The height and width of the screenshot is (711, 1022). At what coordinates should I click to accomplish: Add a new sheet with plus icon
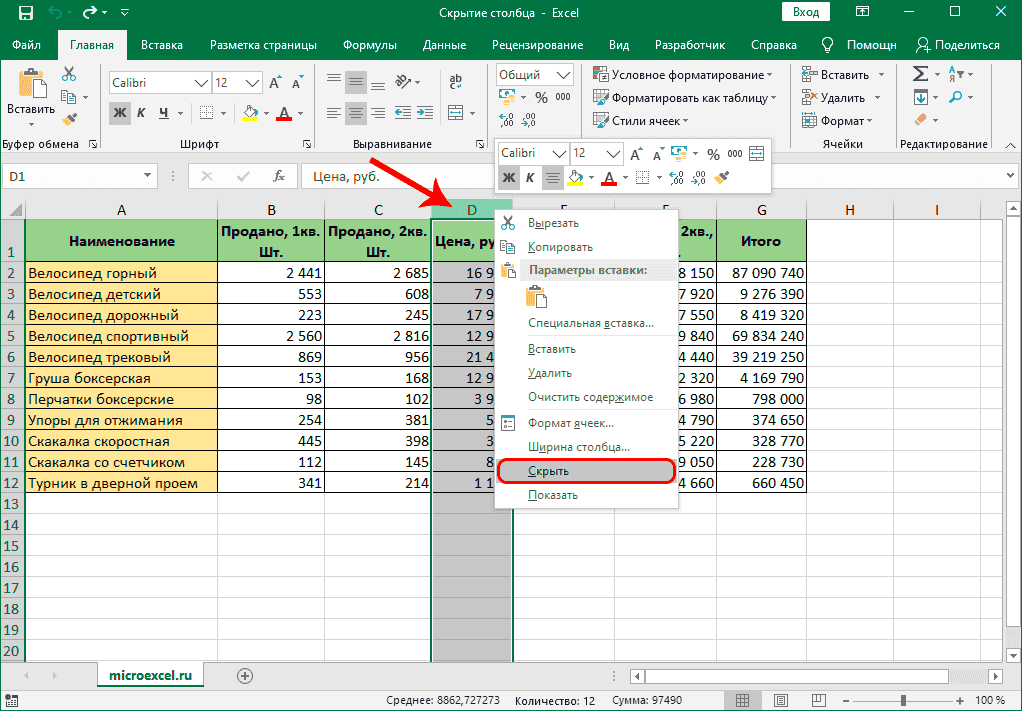pyautogui.click(x=244, y=676)
